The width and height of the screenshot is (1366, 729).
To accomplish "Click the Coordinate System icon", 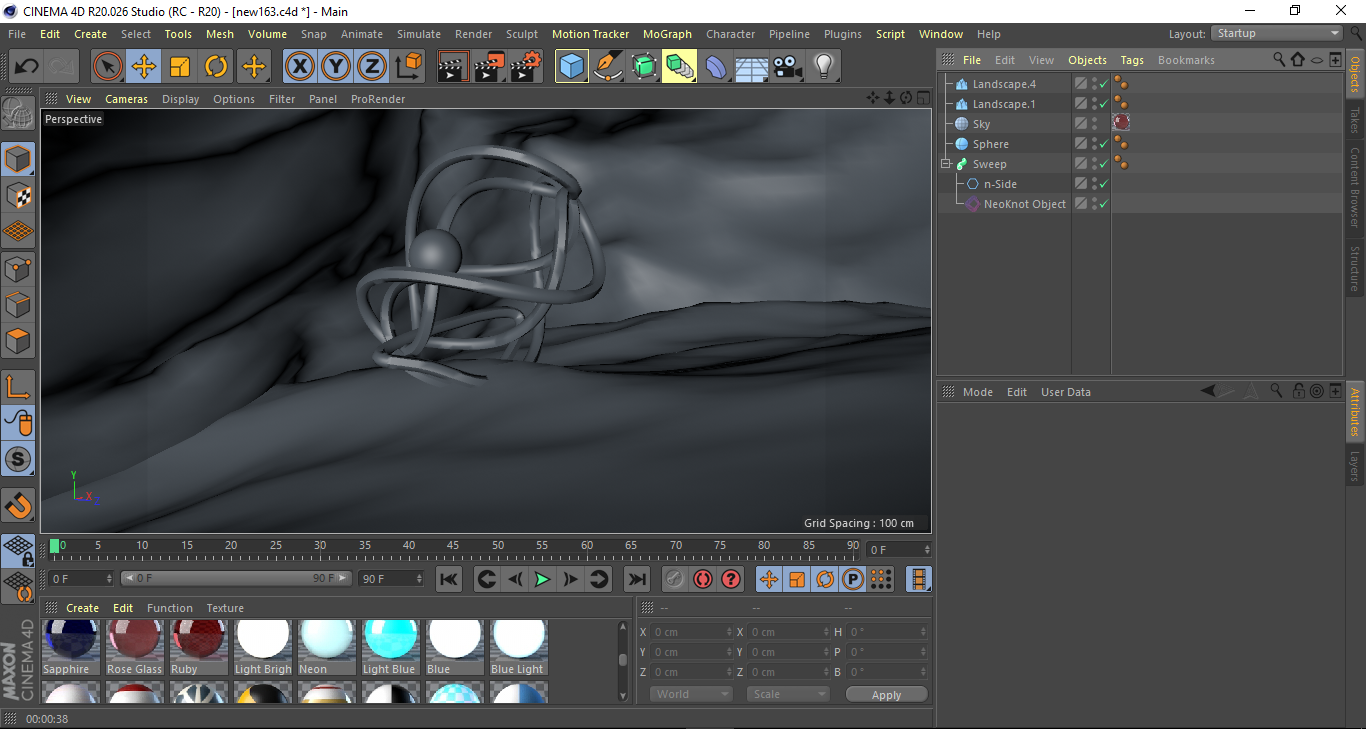I will [408, 67].
